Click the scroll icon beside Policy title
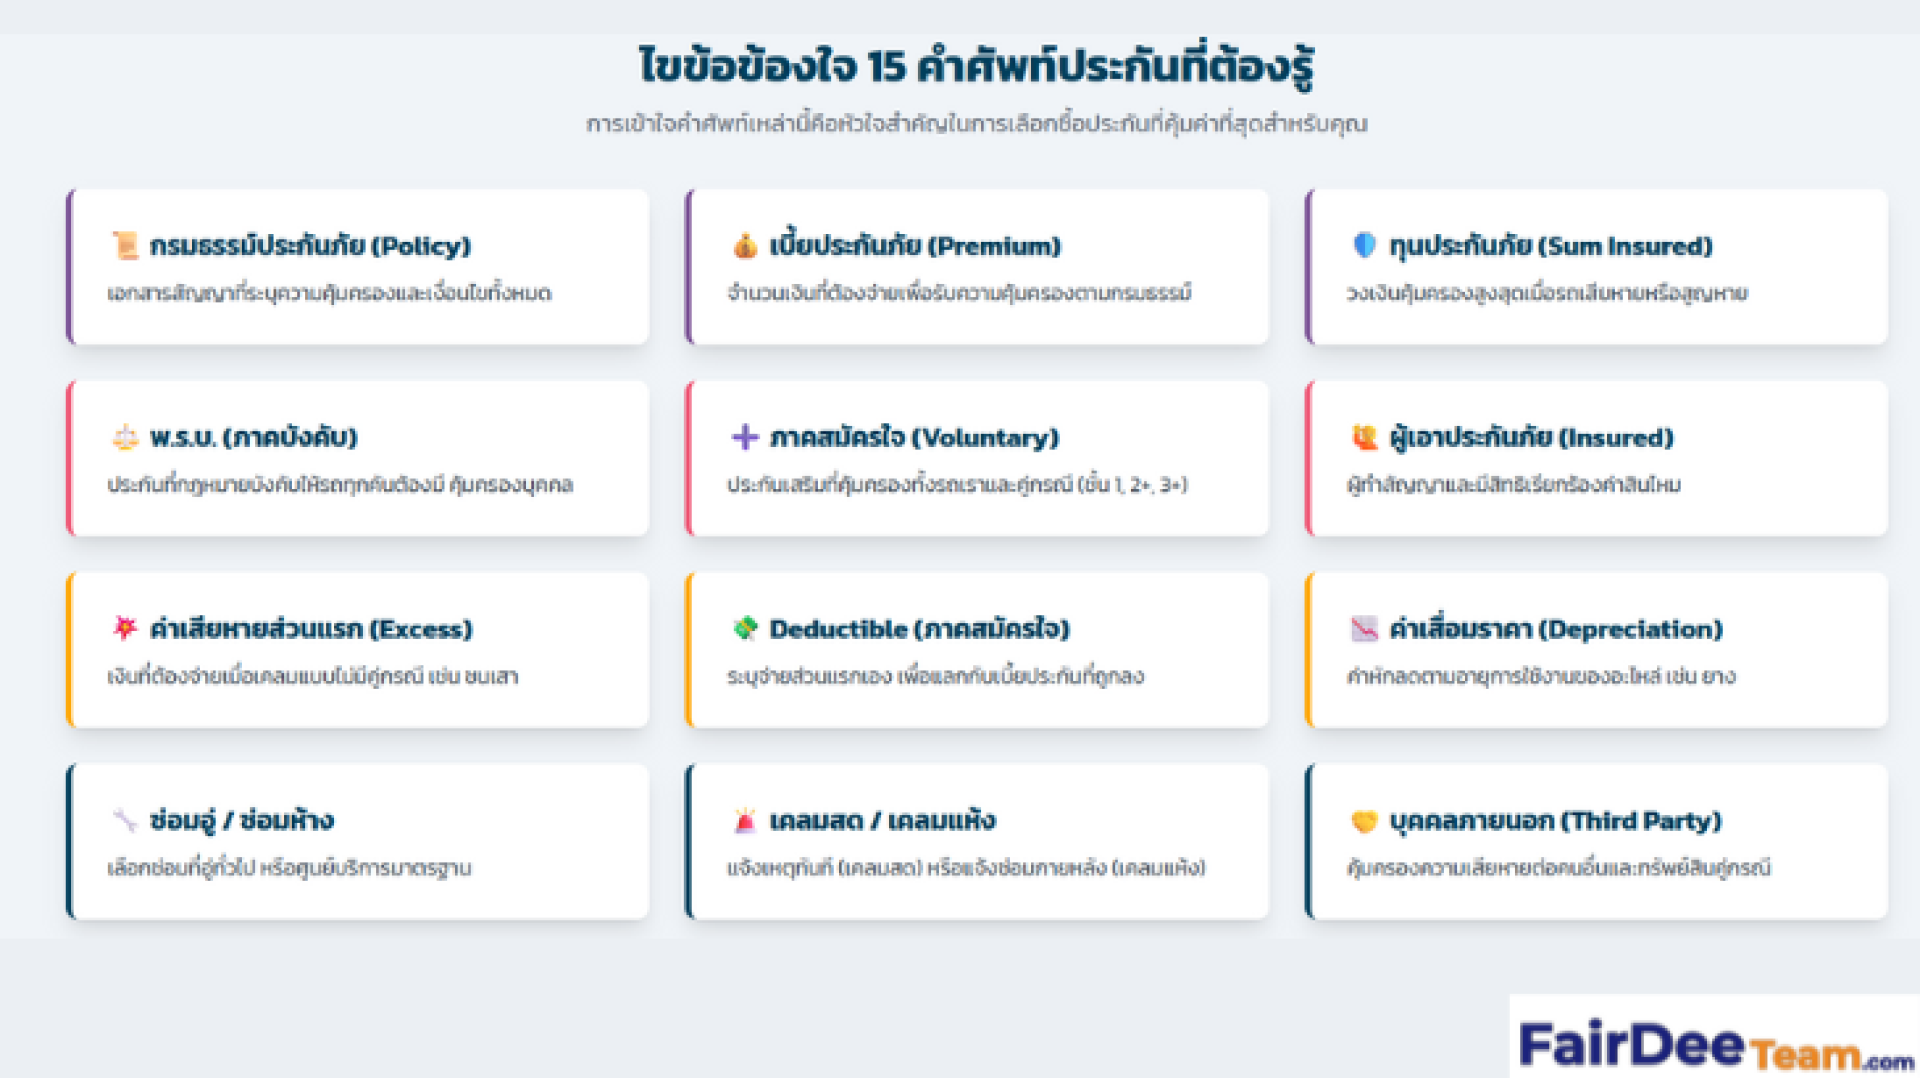Image resolution: width=1920 pixels, height=1078 pixels. pos(125,246)
